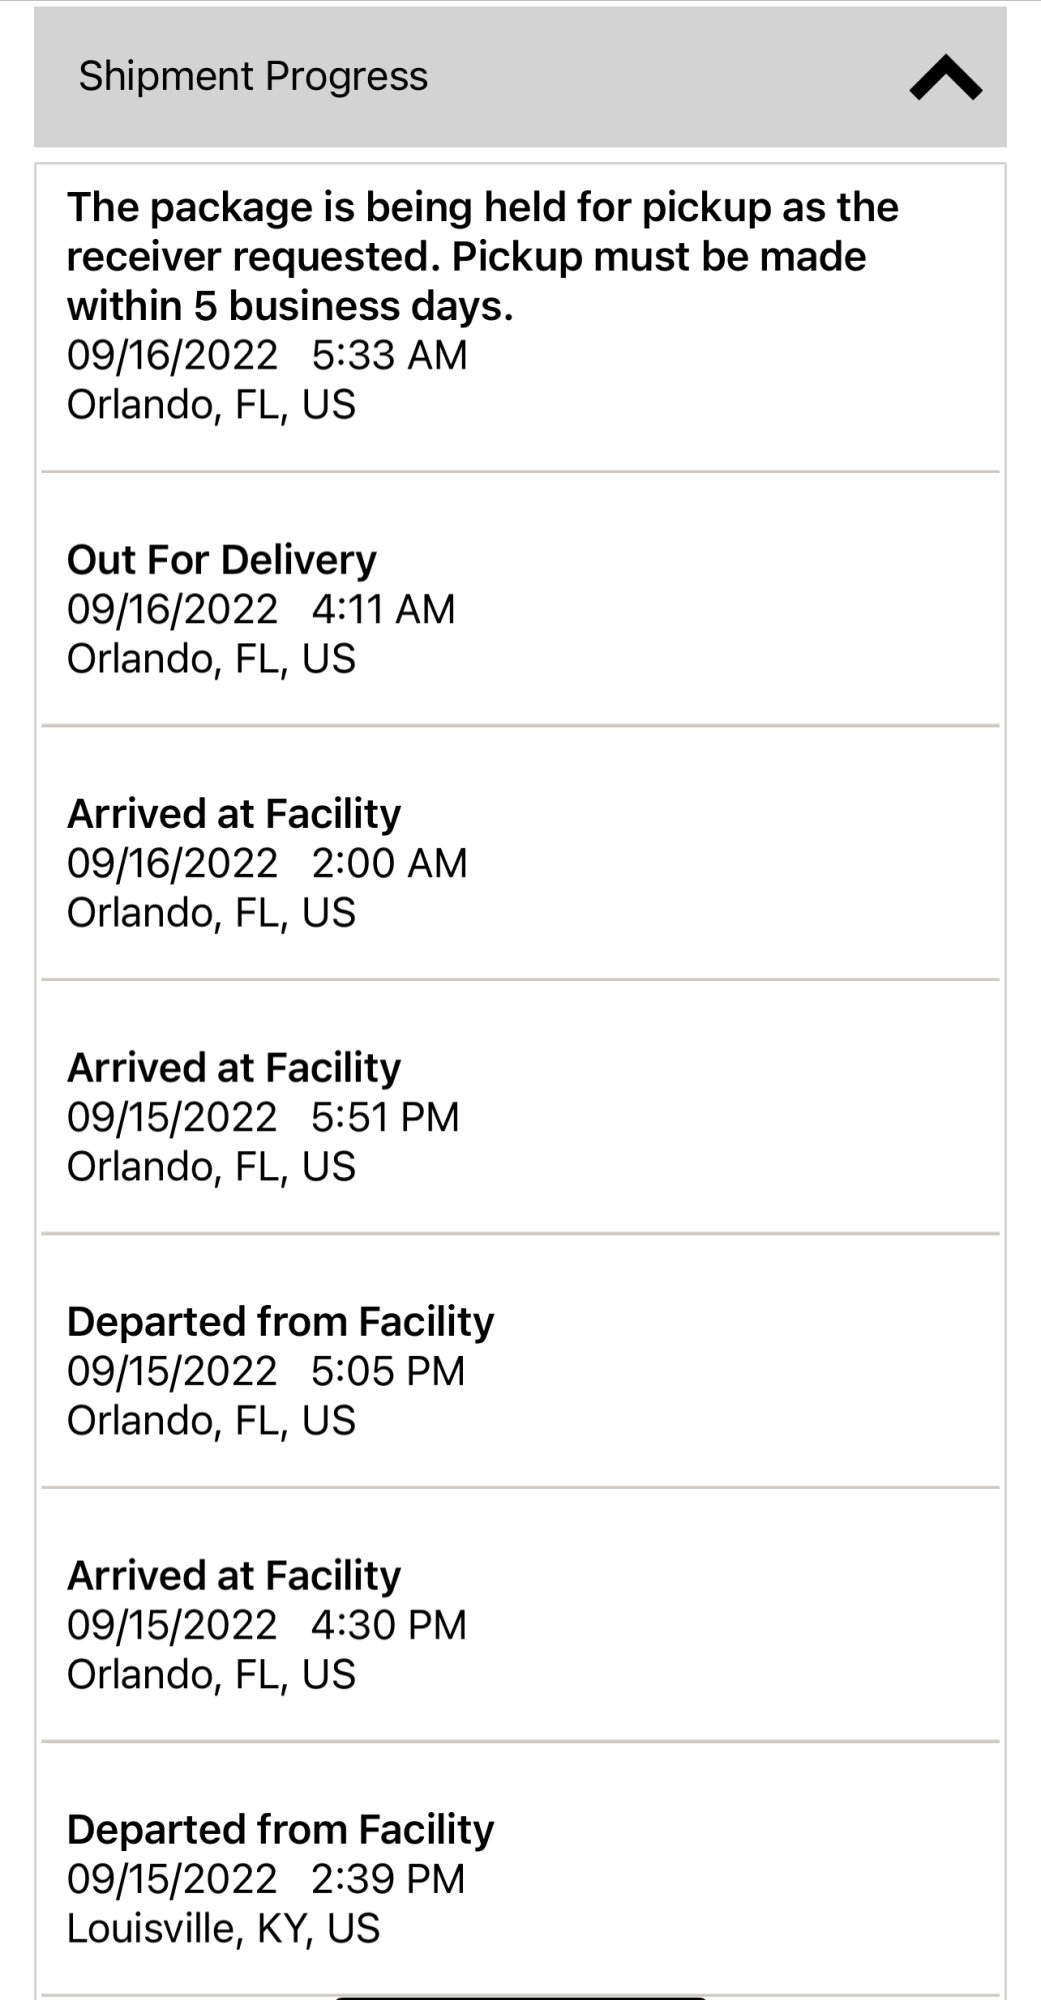Tap the 09/15/2022 4:30 PM timestamp
This screenshot has width=1041, height=2000.
coord(267,1625)
